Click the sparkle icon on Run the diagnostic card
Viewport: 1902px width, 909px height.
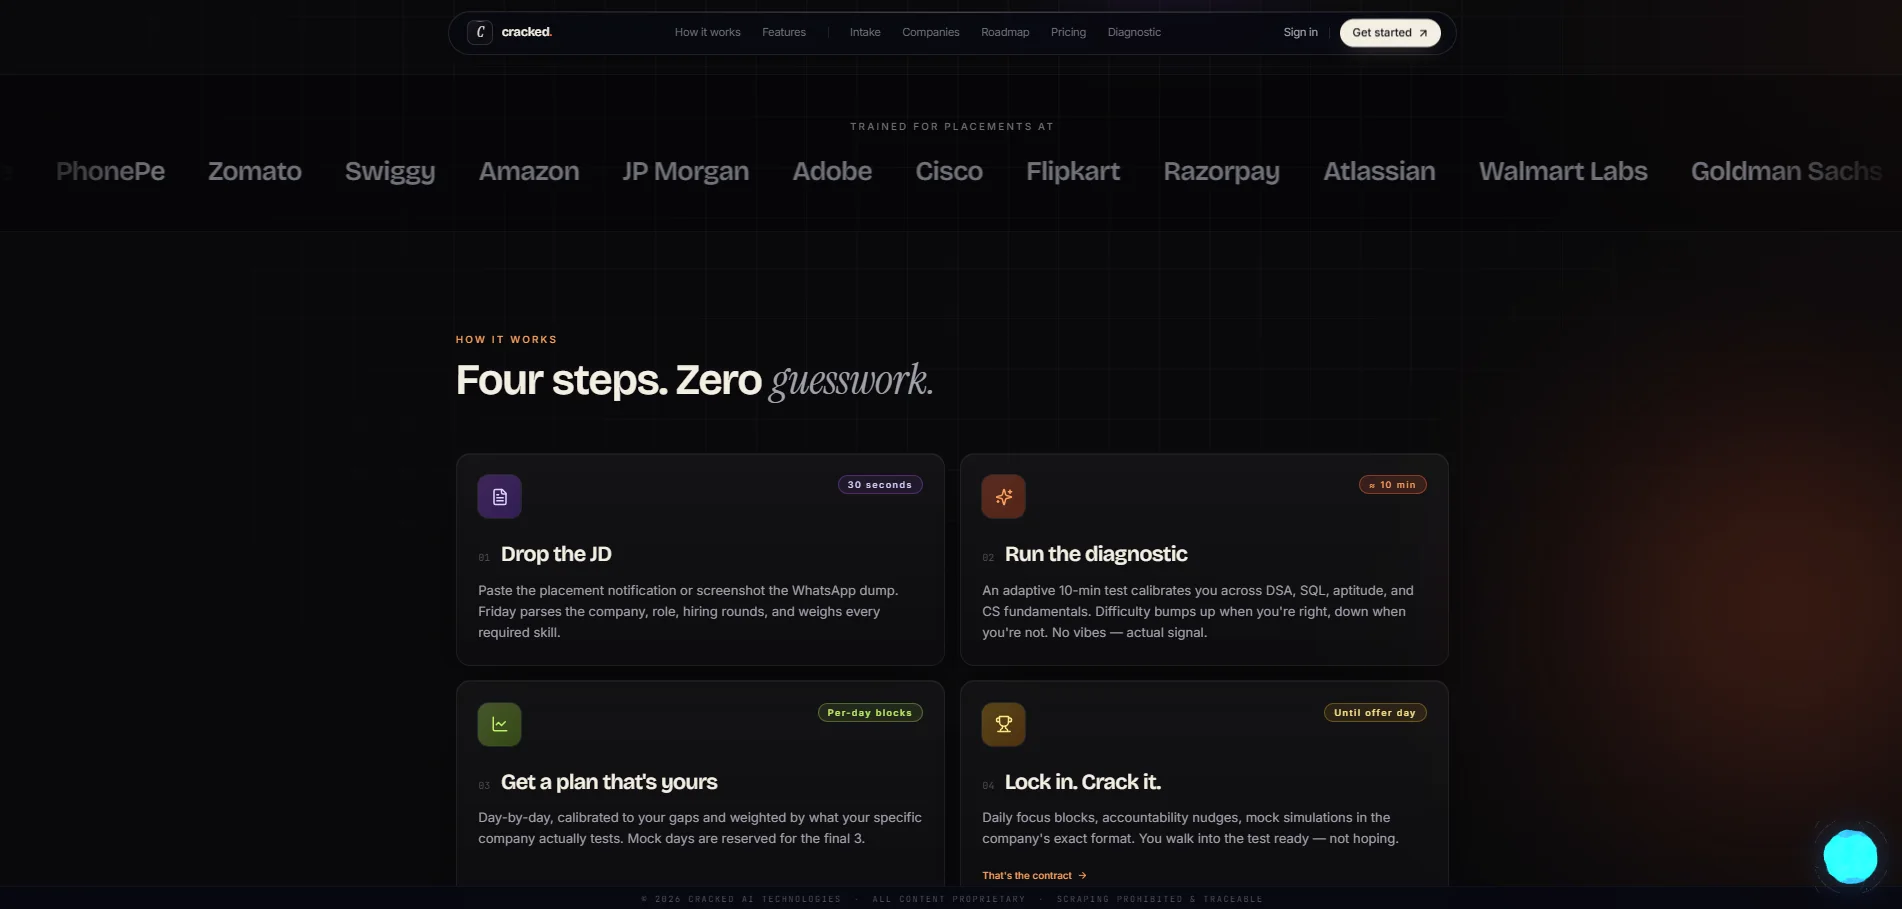[1003, 496]
